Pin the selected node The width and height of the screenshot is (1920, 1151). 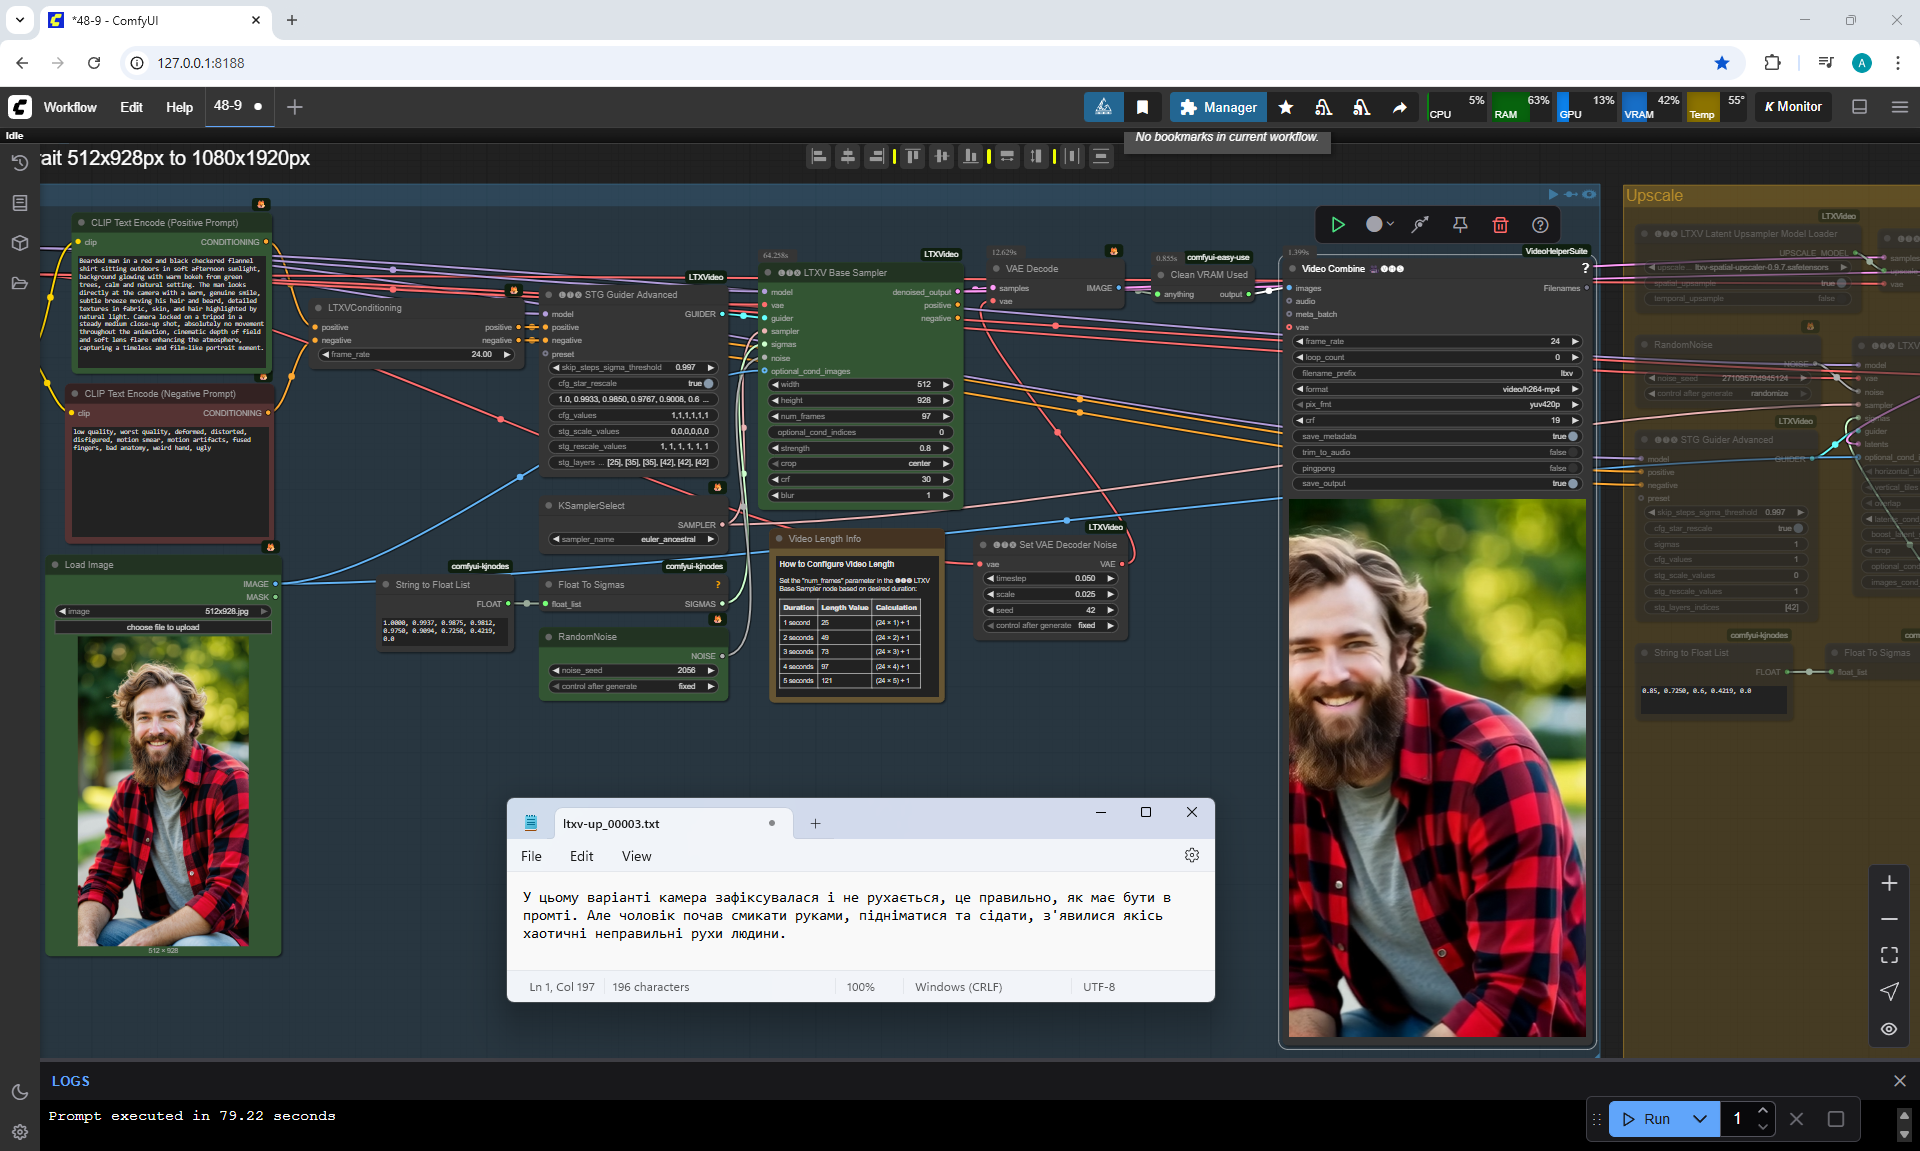point(1460,225)
